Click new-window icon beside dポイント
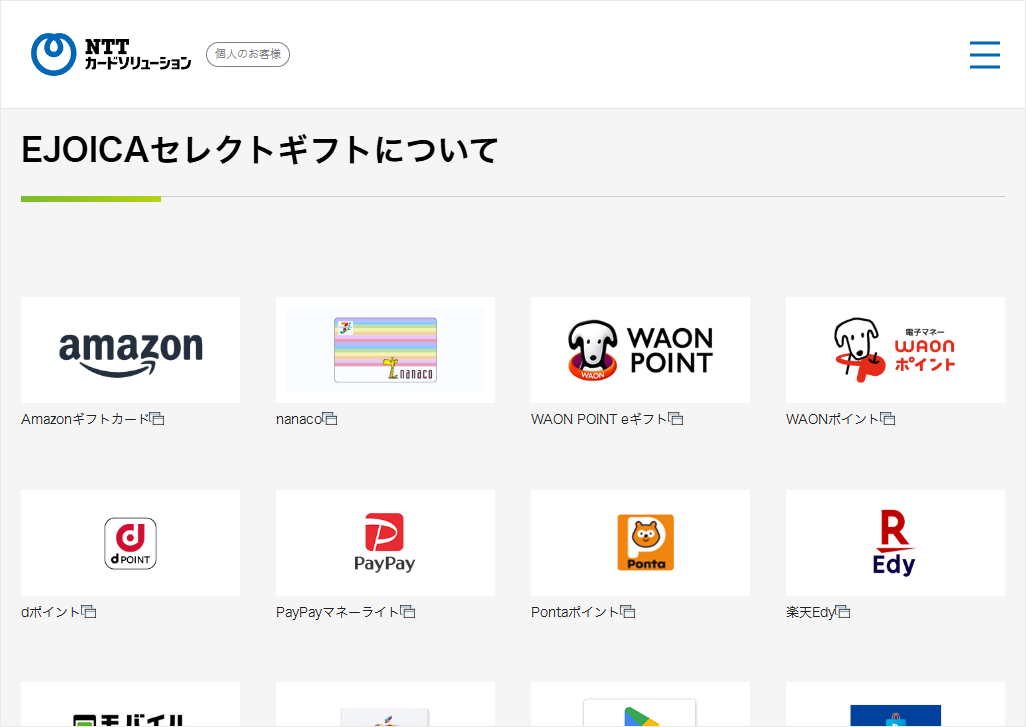This screenshot has height=727, width=1026. coord(89,612)
